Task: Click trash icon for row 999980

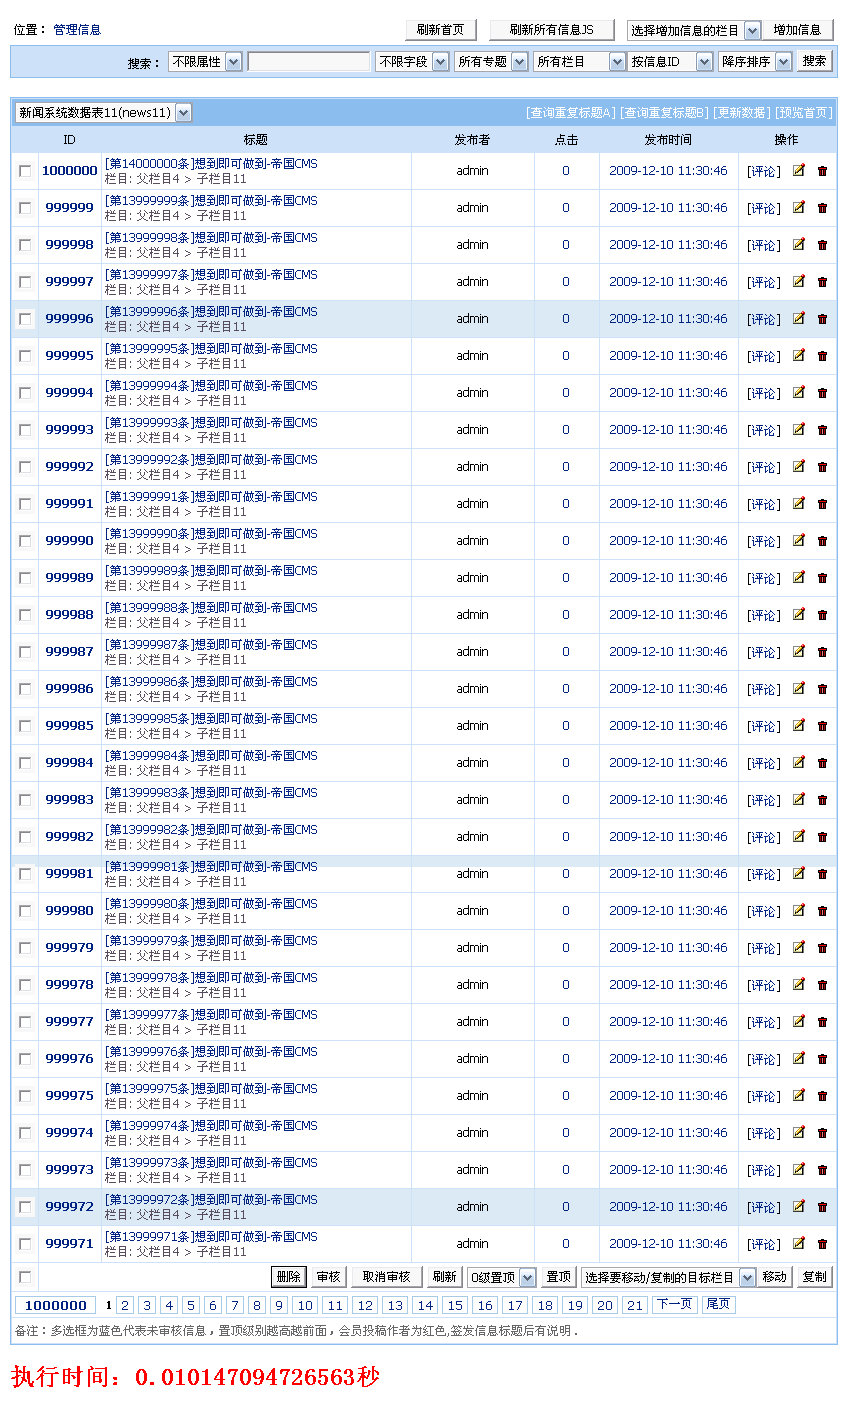Action: click(x=822, y=911)
